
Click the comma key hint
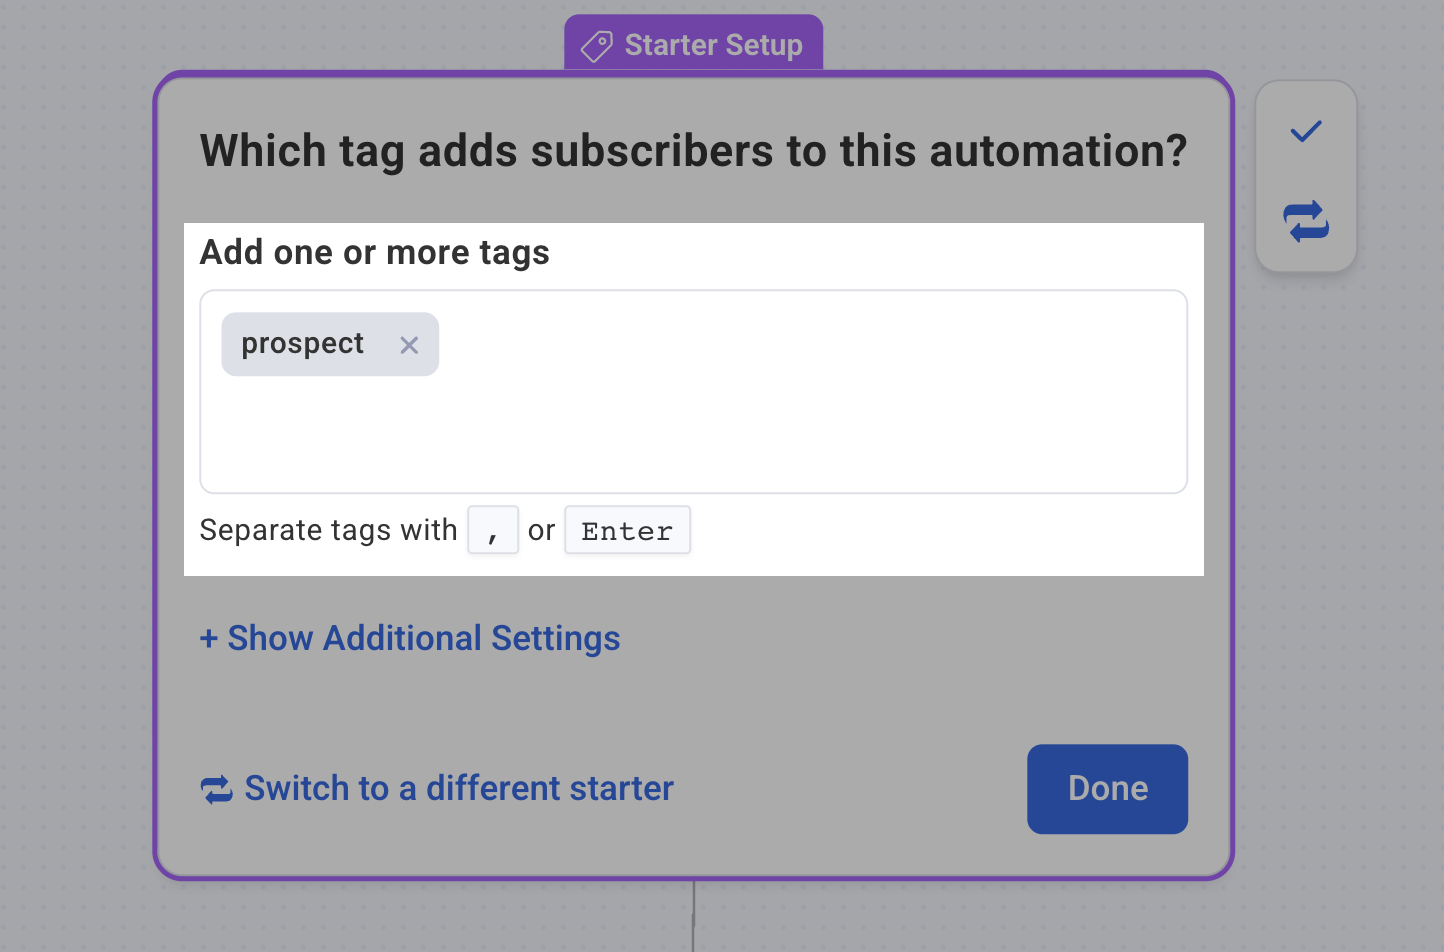(x=493, y=531)
